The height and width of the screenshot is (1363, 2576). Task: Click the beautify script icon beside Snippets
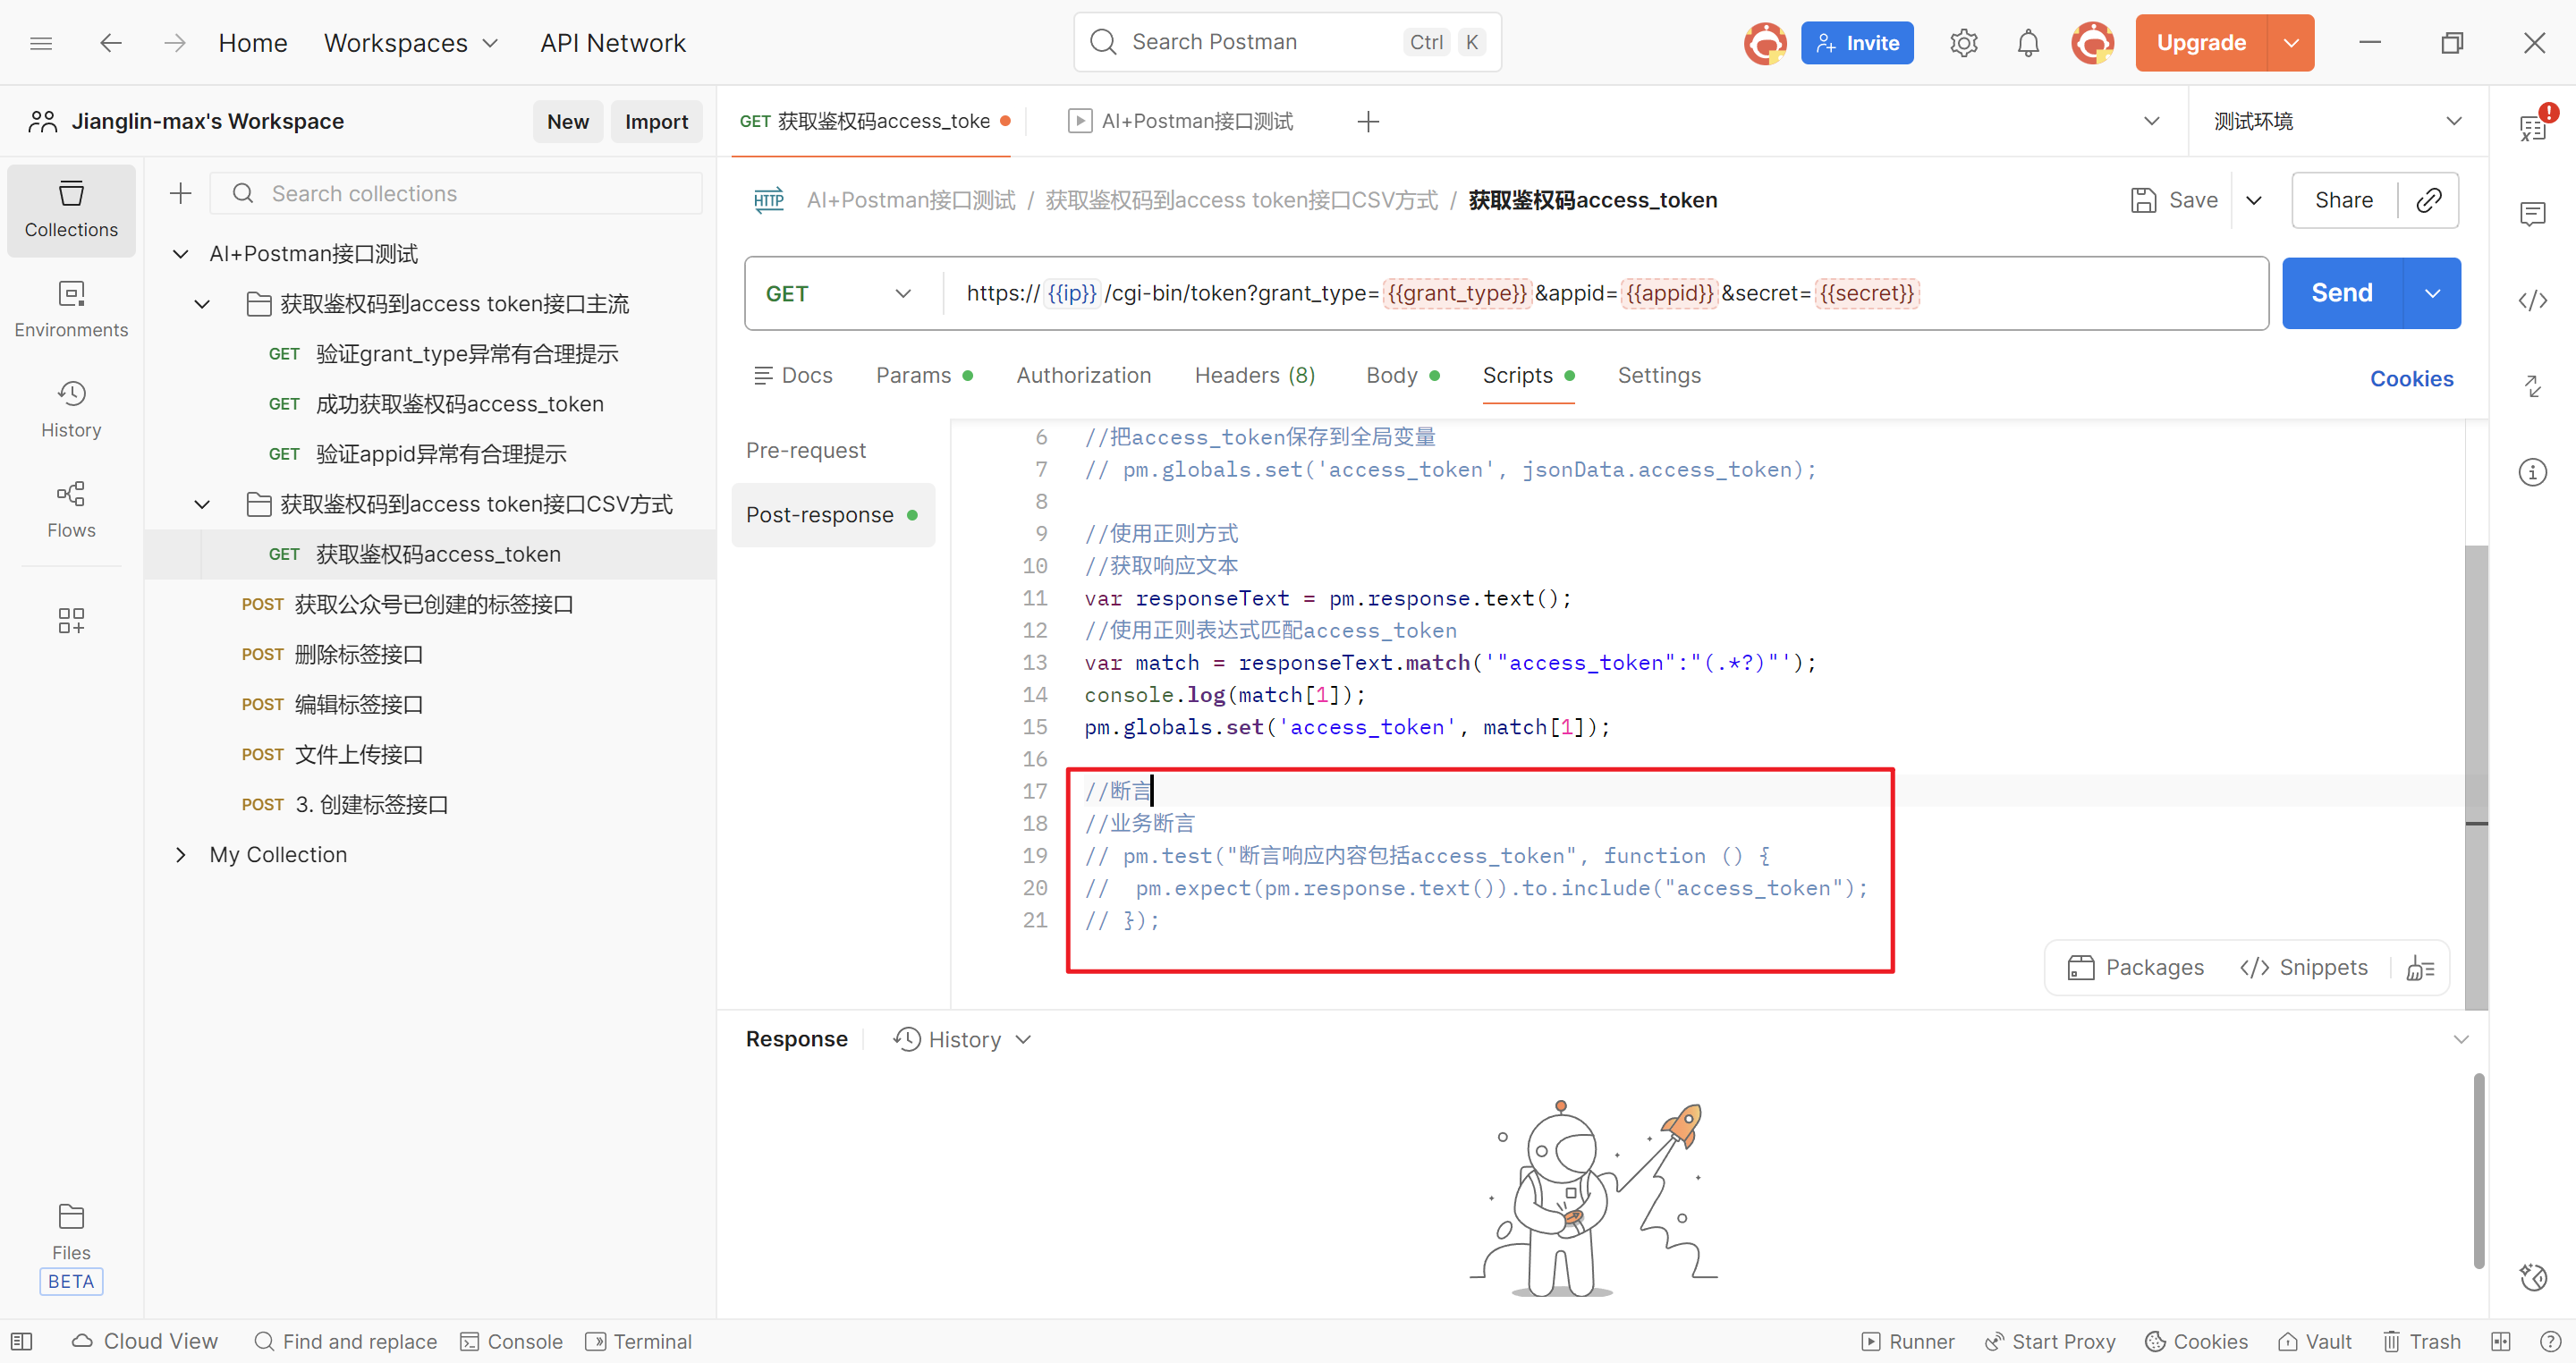pyautogui.click(x=2420, y=967)
